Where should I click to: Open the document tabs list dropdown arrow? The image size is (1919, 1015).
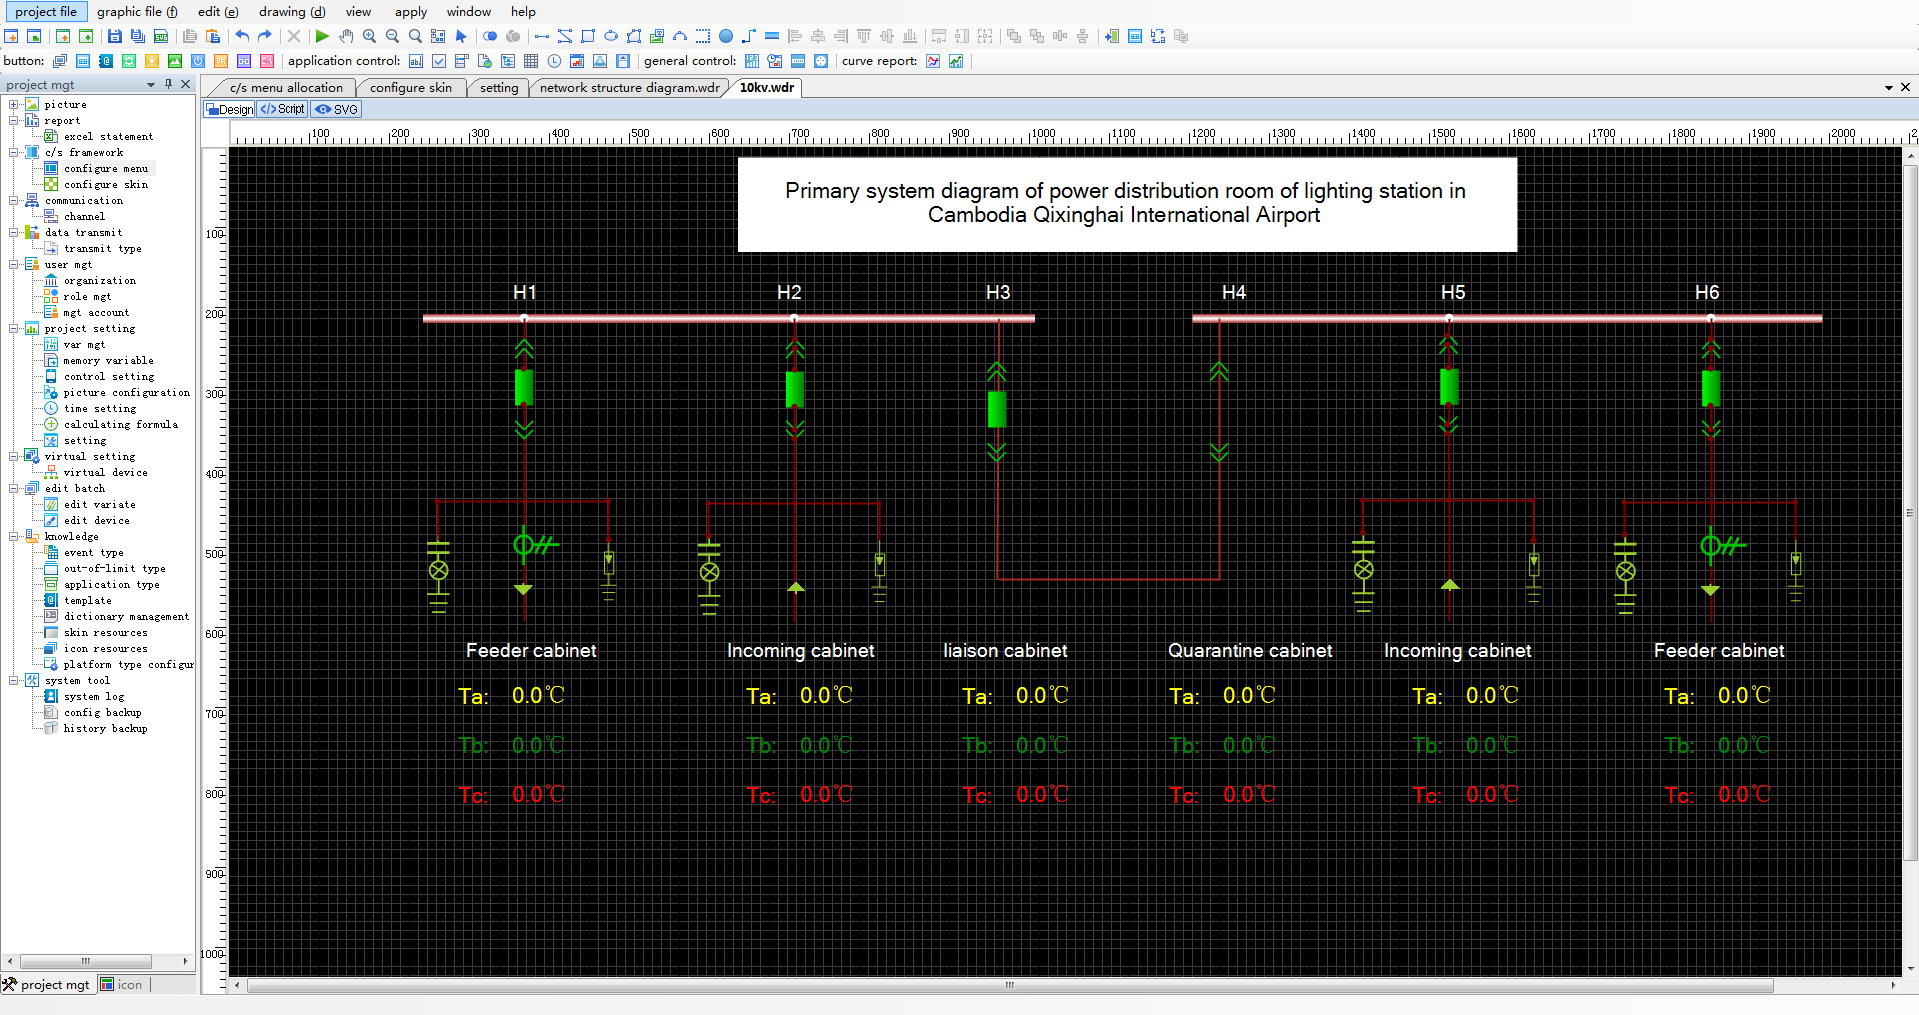(x=1889, y=87)
